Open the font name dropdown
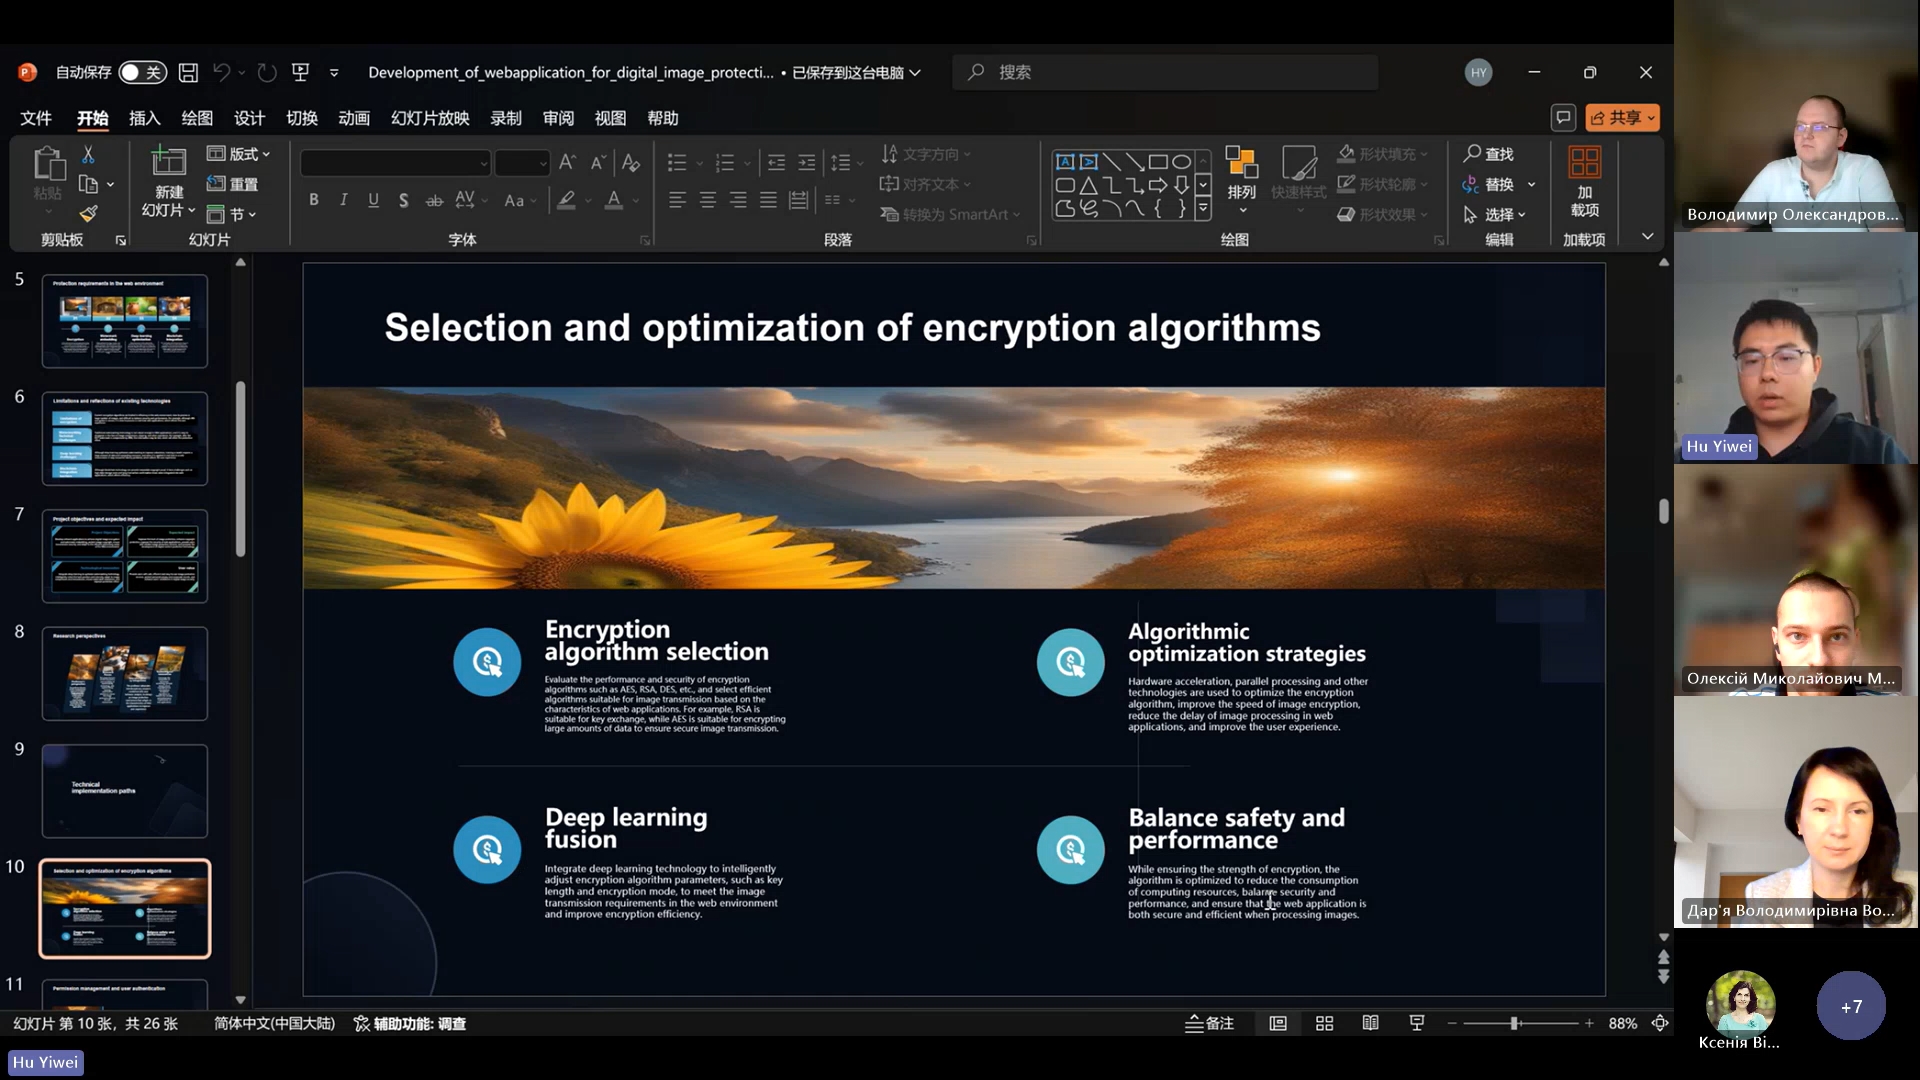 point(484,162)
